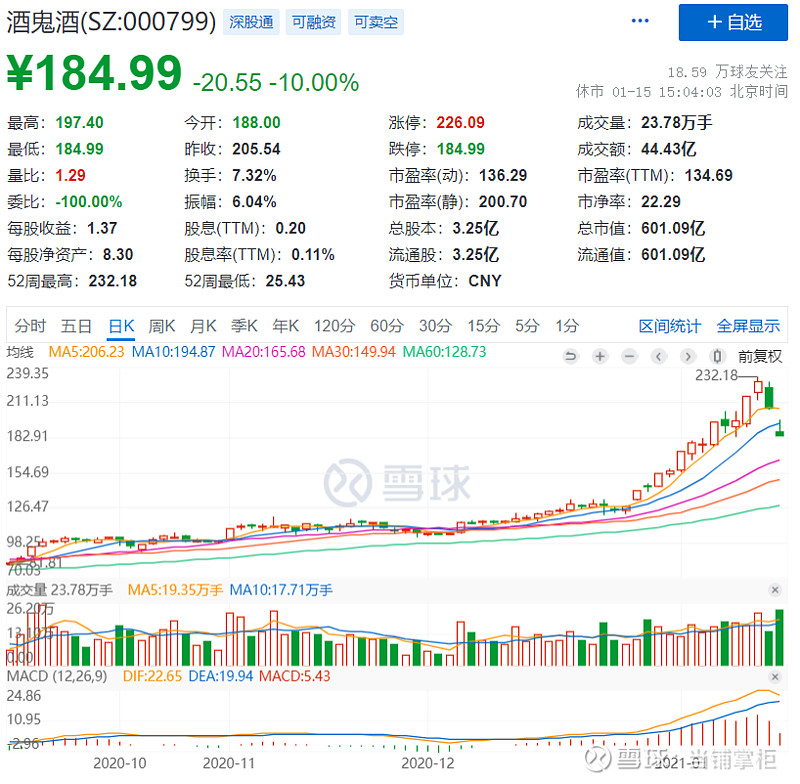
Task: Select the 日K chart tab
Action: click(x=121, y=325)
